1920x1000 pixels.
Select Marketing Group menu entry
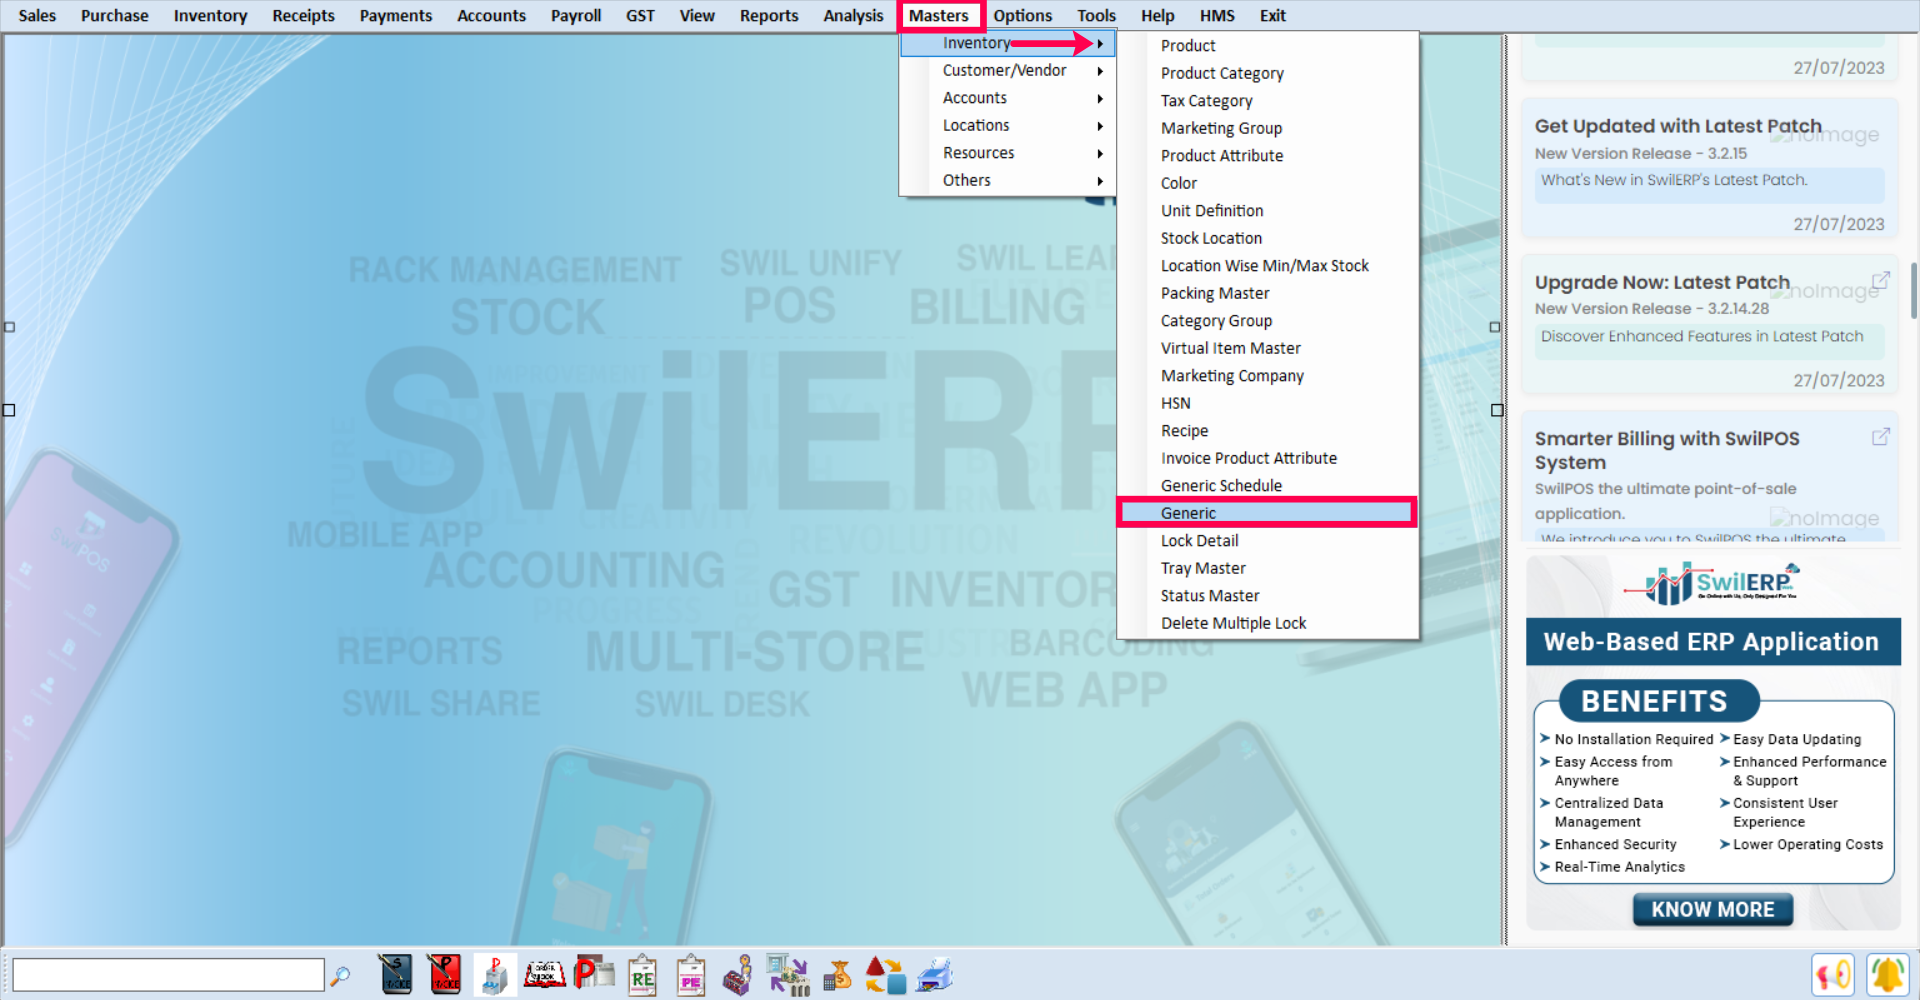(x=1268, y=128)
